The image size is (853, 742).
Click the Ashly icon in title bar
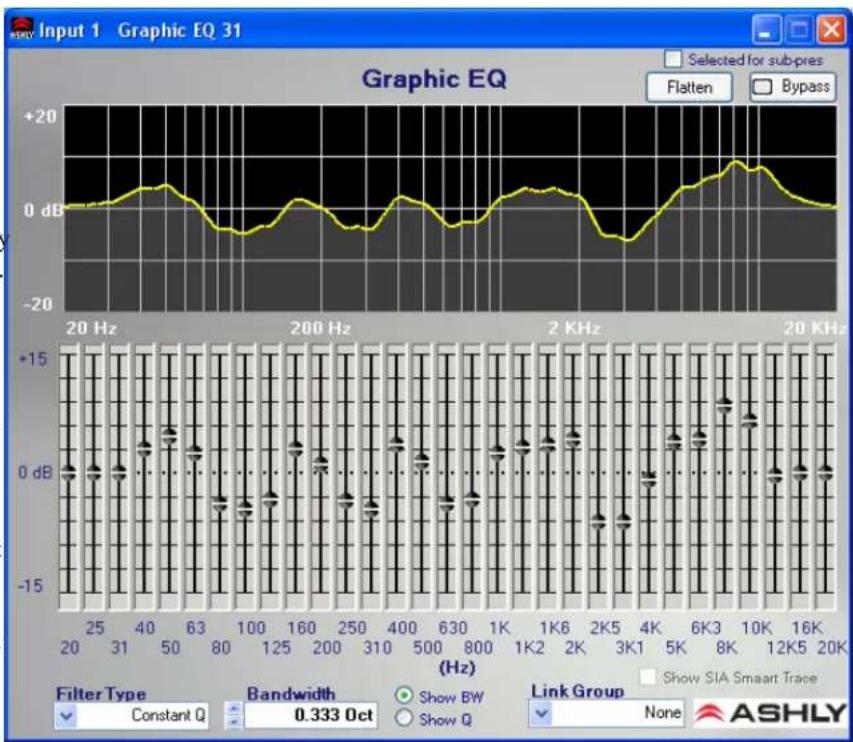pyautogui.click(x=22, y=29)
